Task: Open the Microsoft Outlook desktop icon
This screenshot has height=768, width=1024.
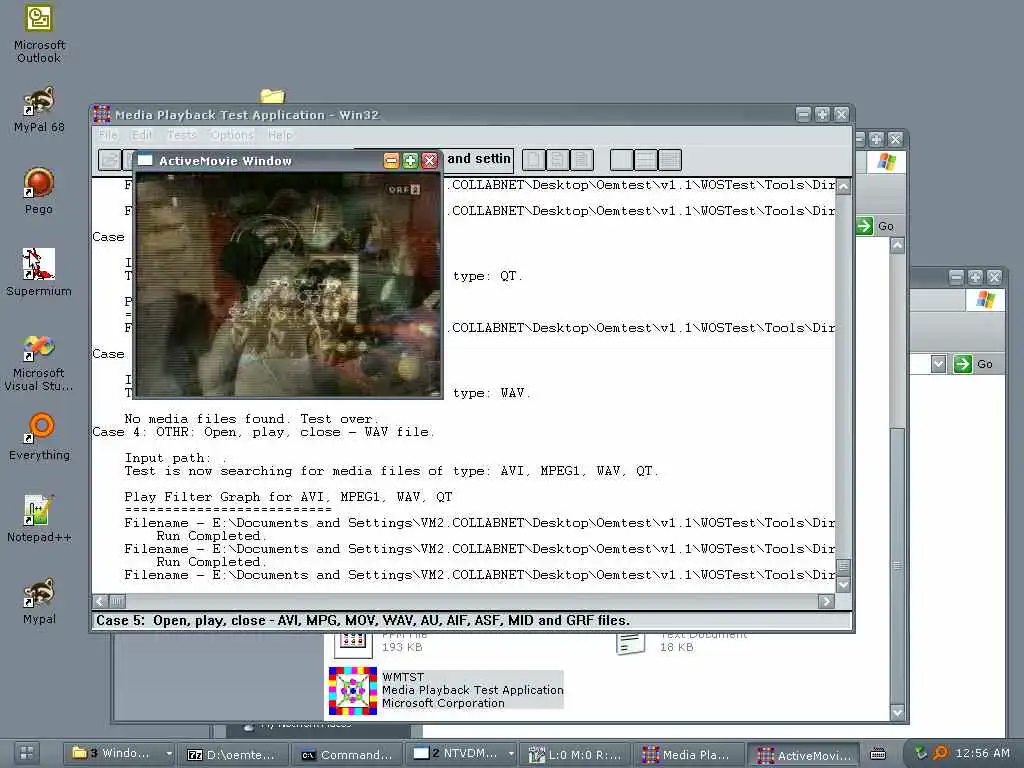Action: (x=39, y=34)
